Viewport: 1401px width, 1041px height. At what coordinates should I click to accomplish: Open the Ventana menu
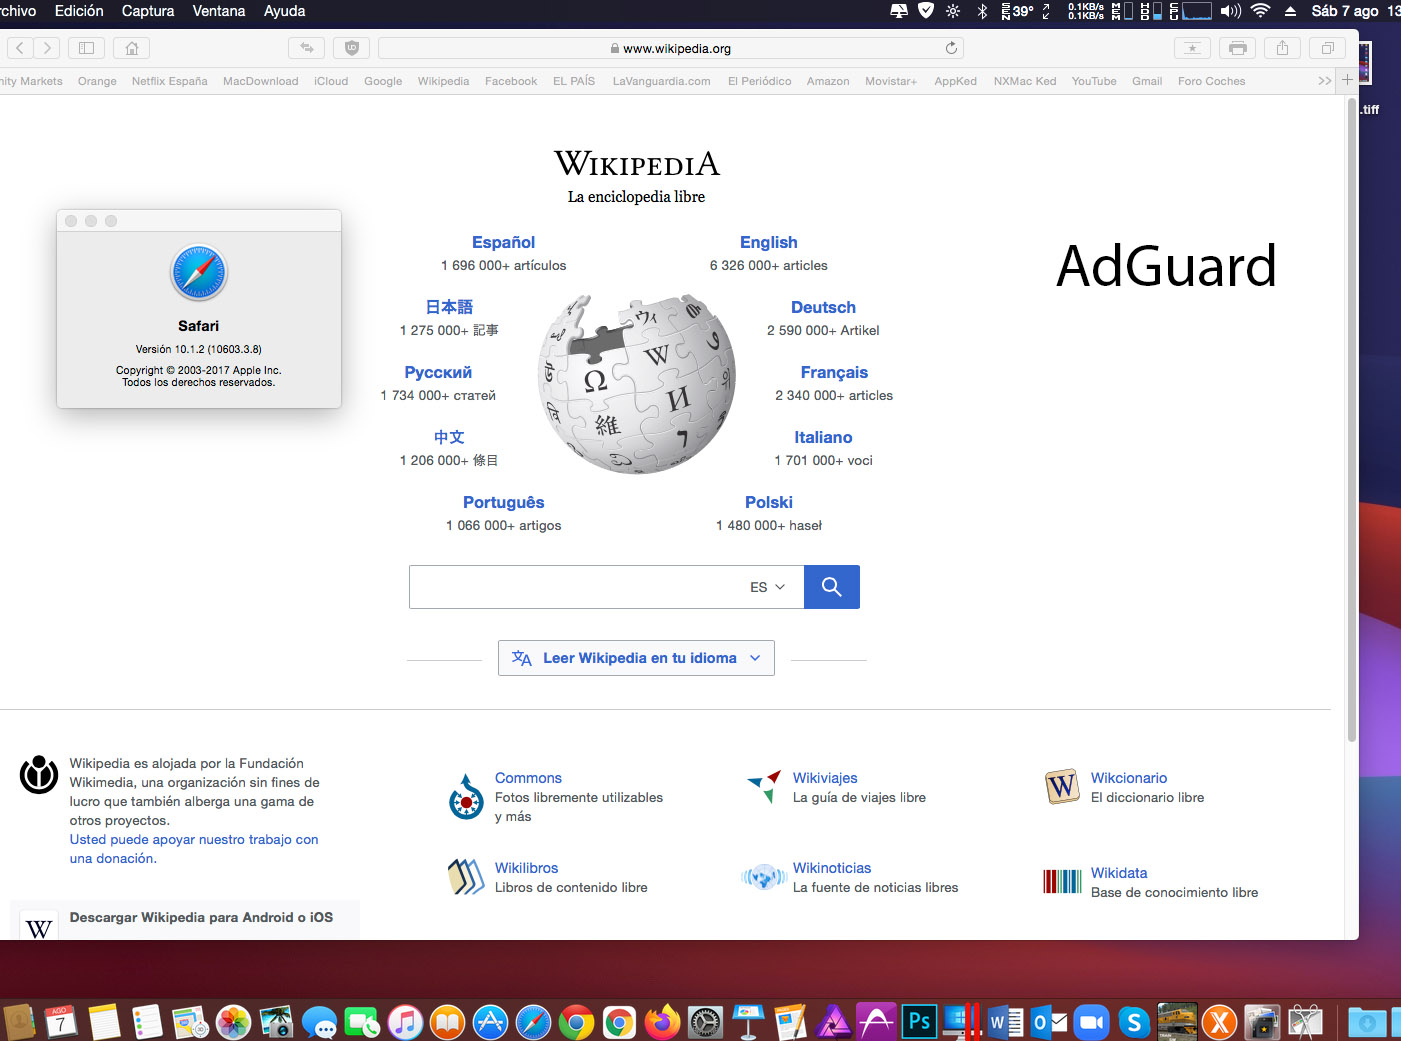219,11
